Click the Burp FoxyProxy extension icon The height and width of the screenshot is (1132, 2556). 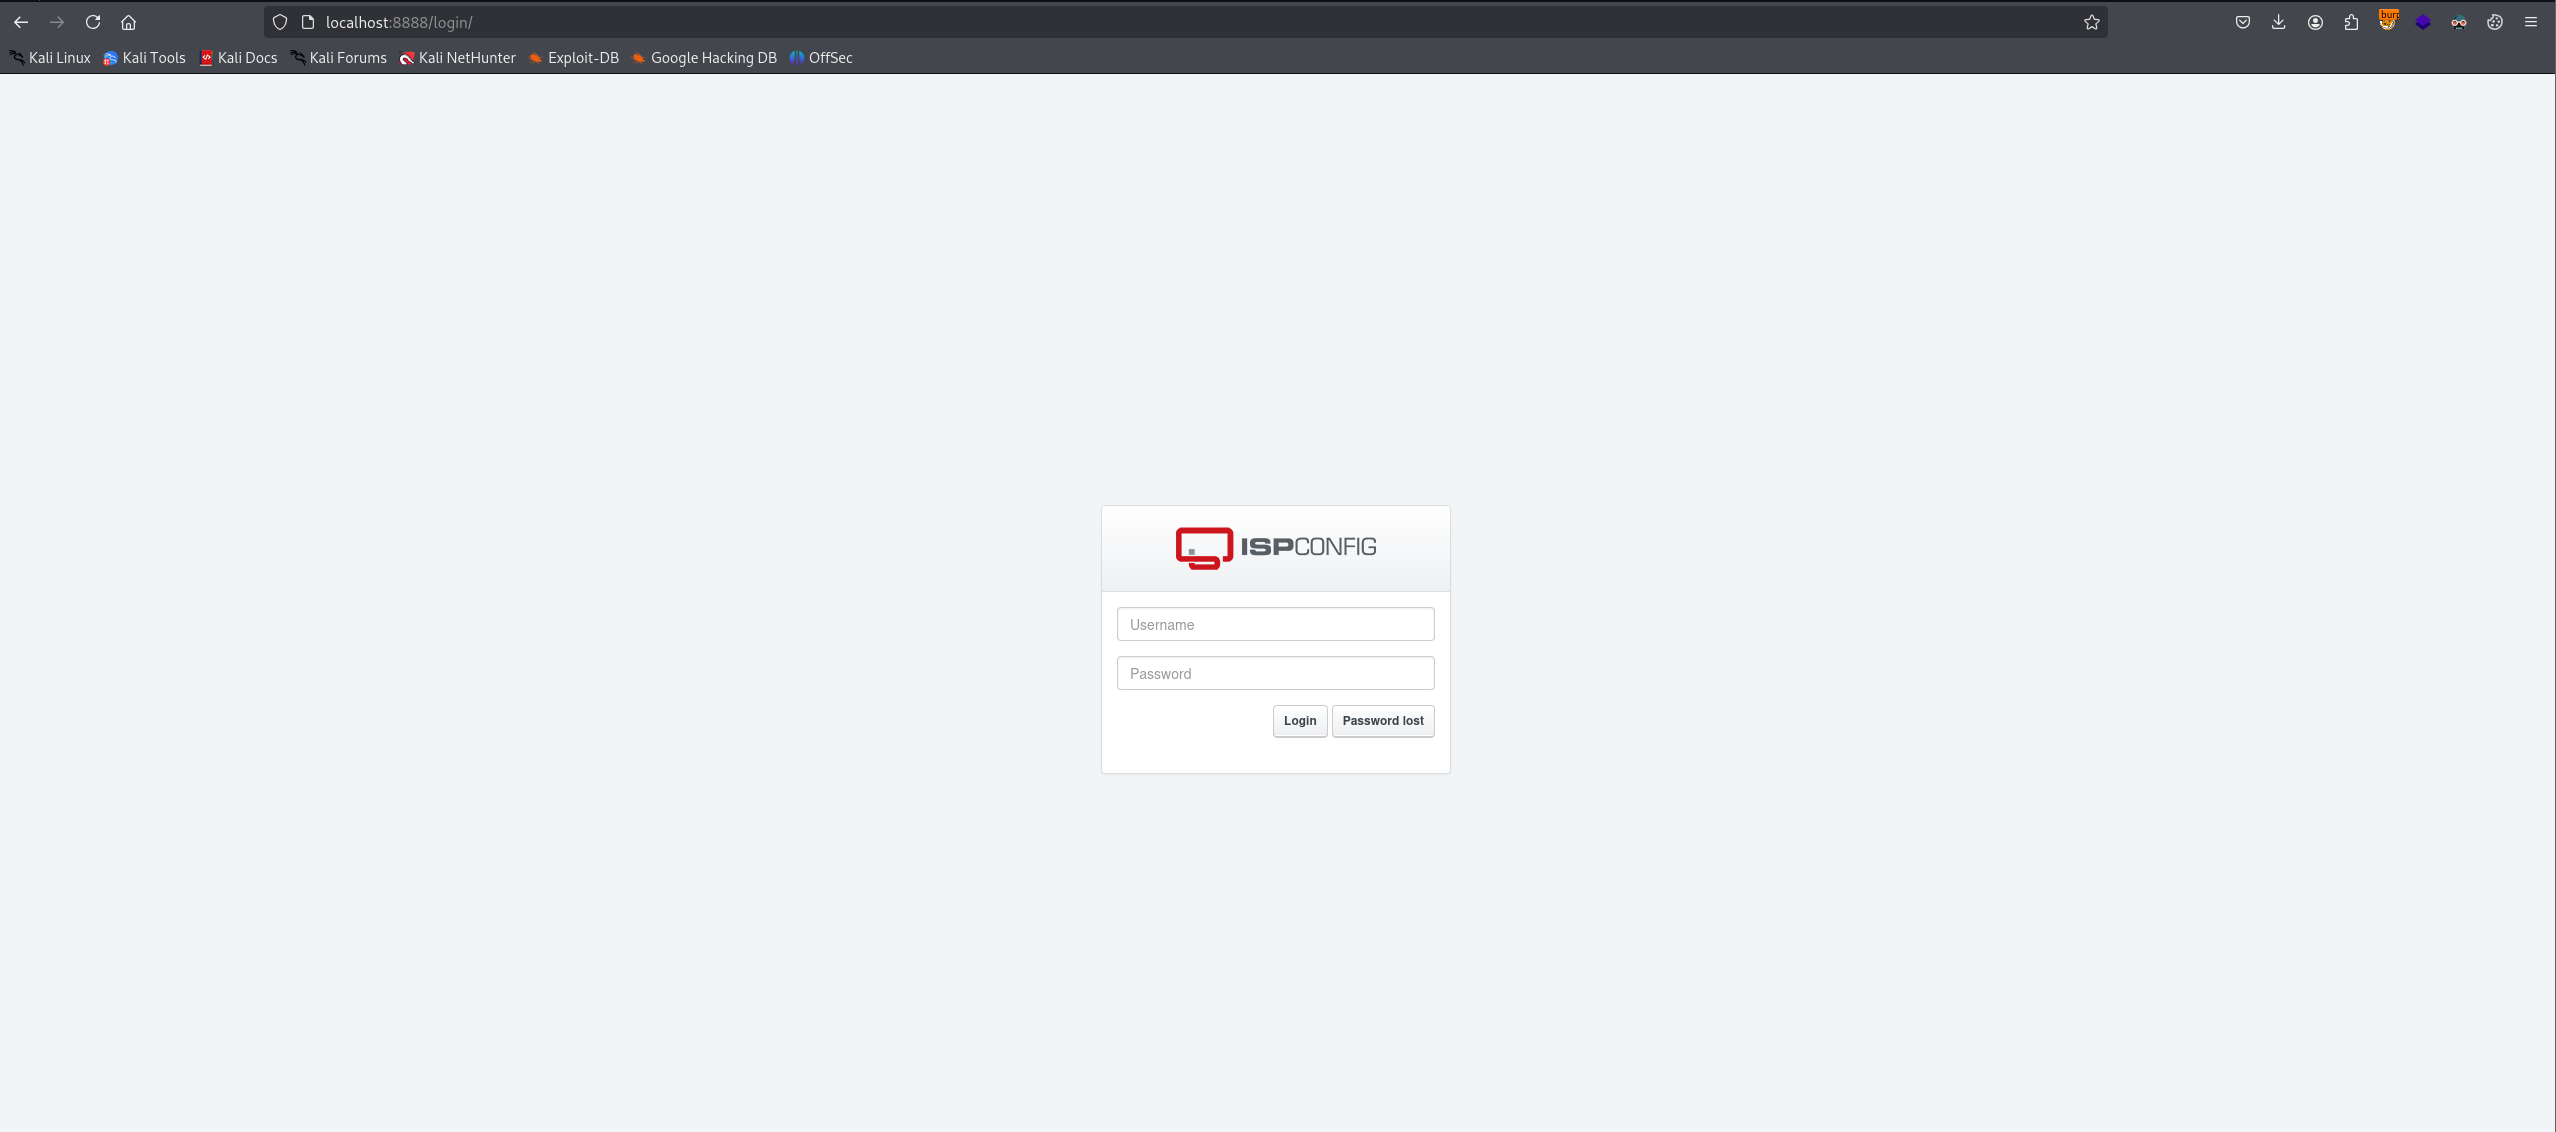[x=2387, y=21]
